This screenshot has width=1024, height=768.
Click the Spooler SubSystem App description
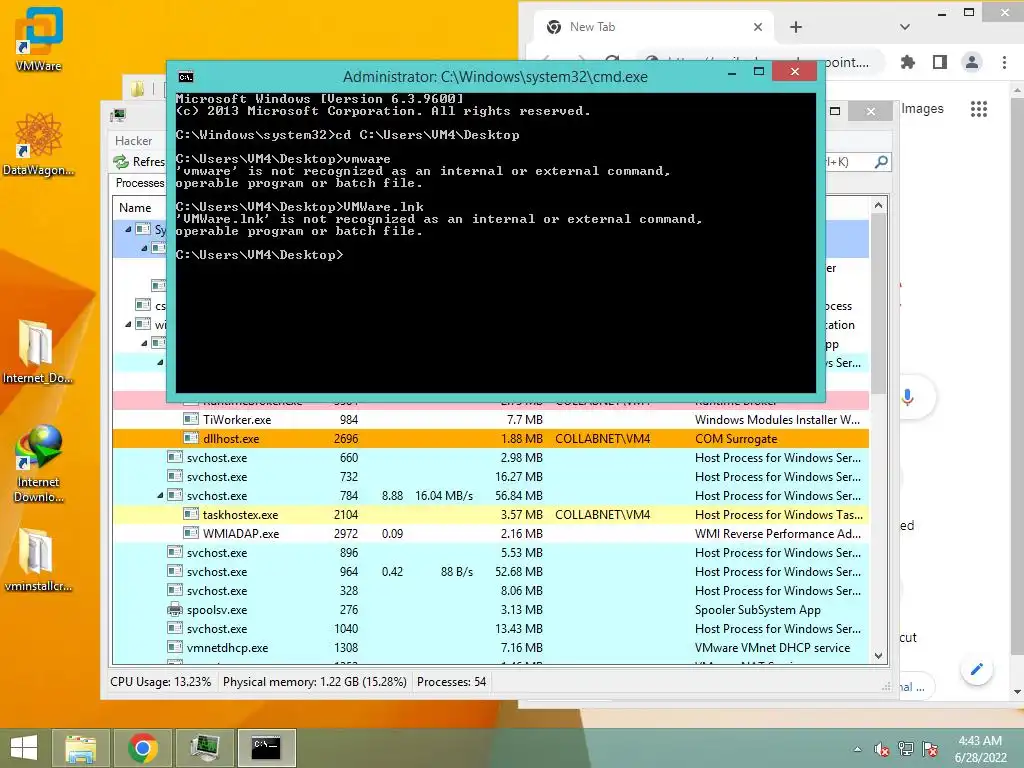click(x=758, y=610)
